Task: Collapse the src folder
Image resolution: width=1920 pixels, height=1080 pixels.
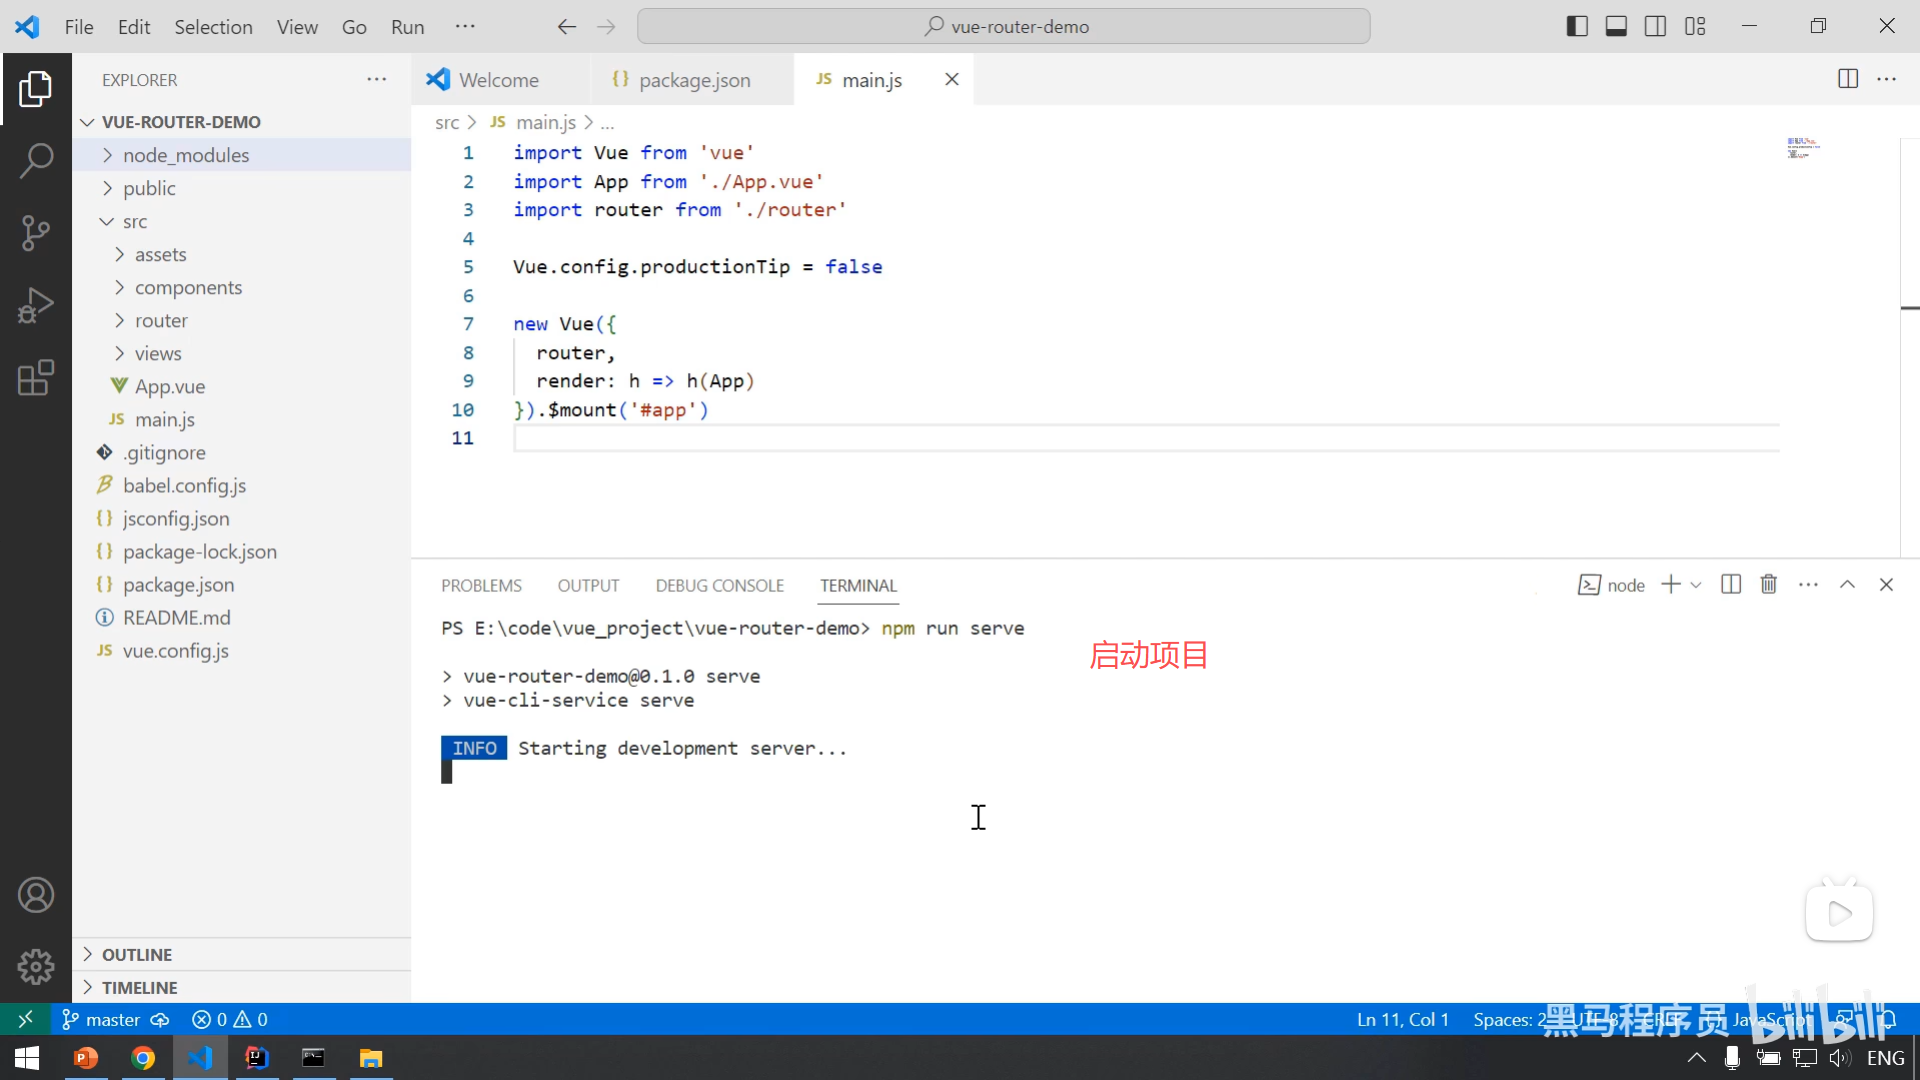Action: 134,221
